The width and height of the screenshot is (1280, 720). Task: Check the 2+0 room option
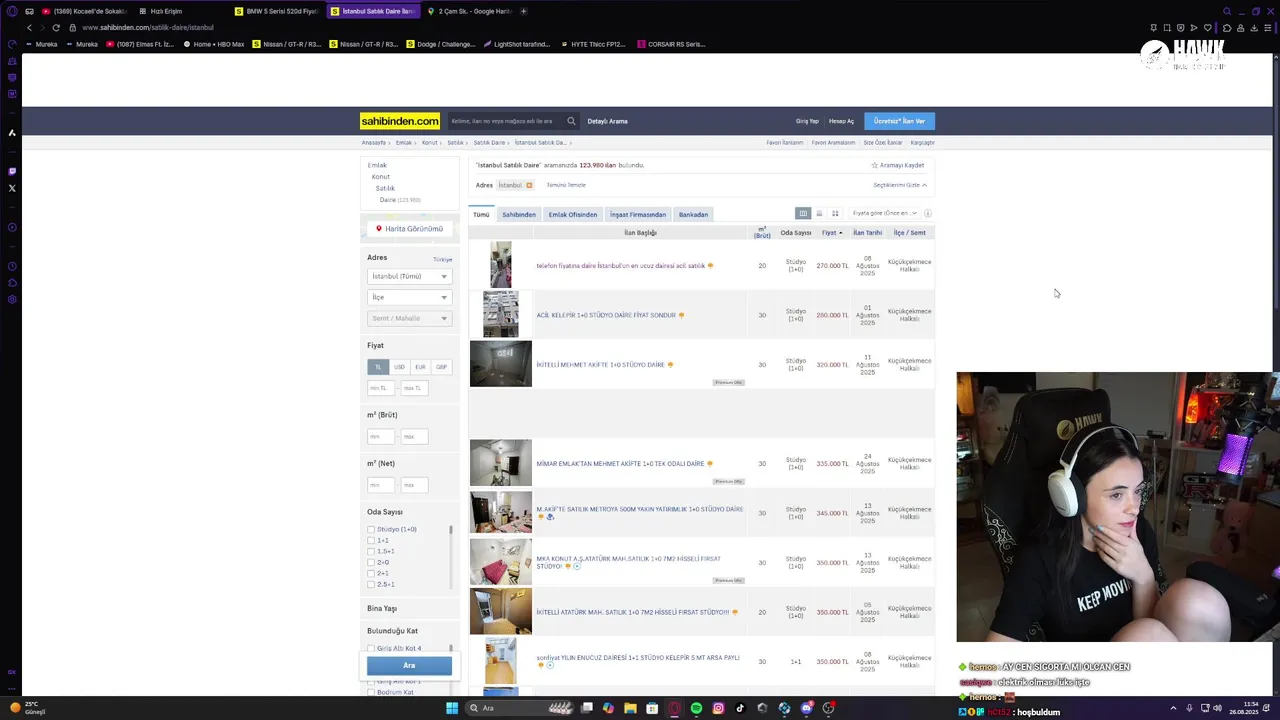click(x=371, y=562)
